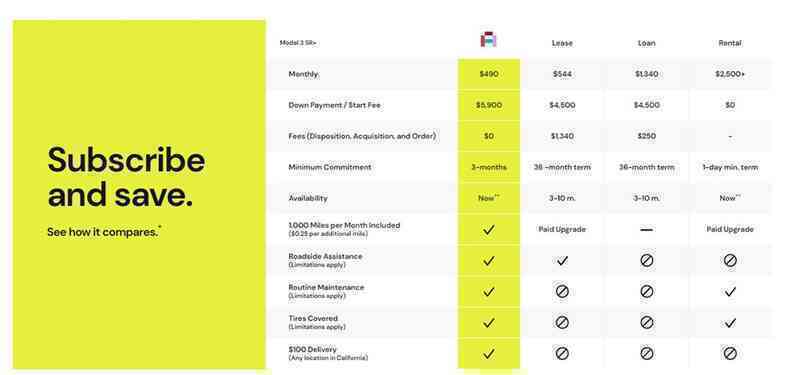The image size is (798, 375).
Task: Click the Lease Routine Maintenance prohibited icon
Action: pyautogui.click(x=562, y=292)
